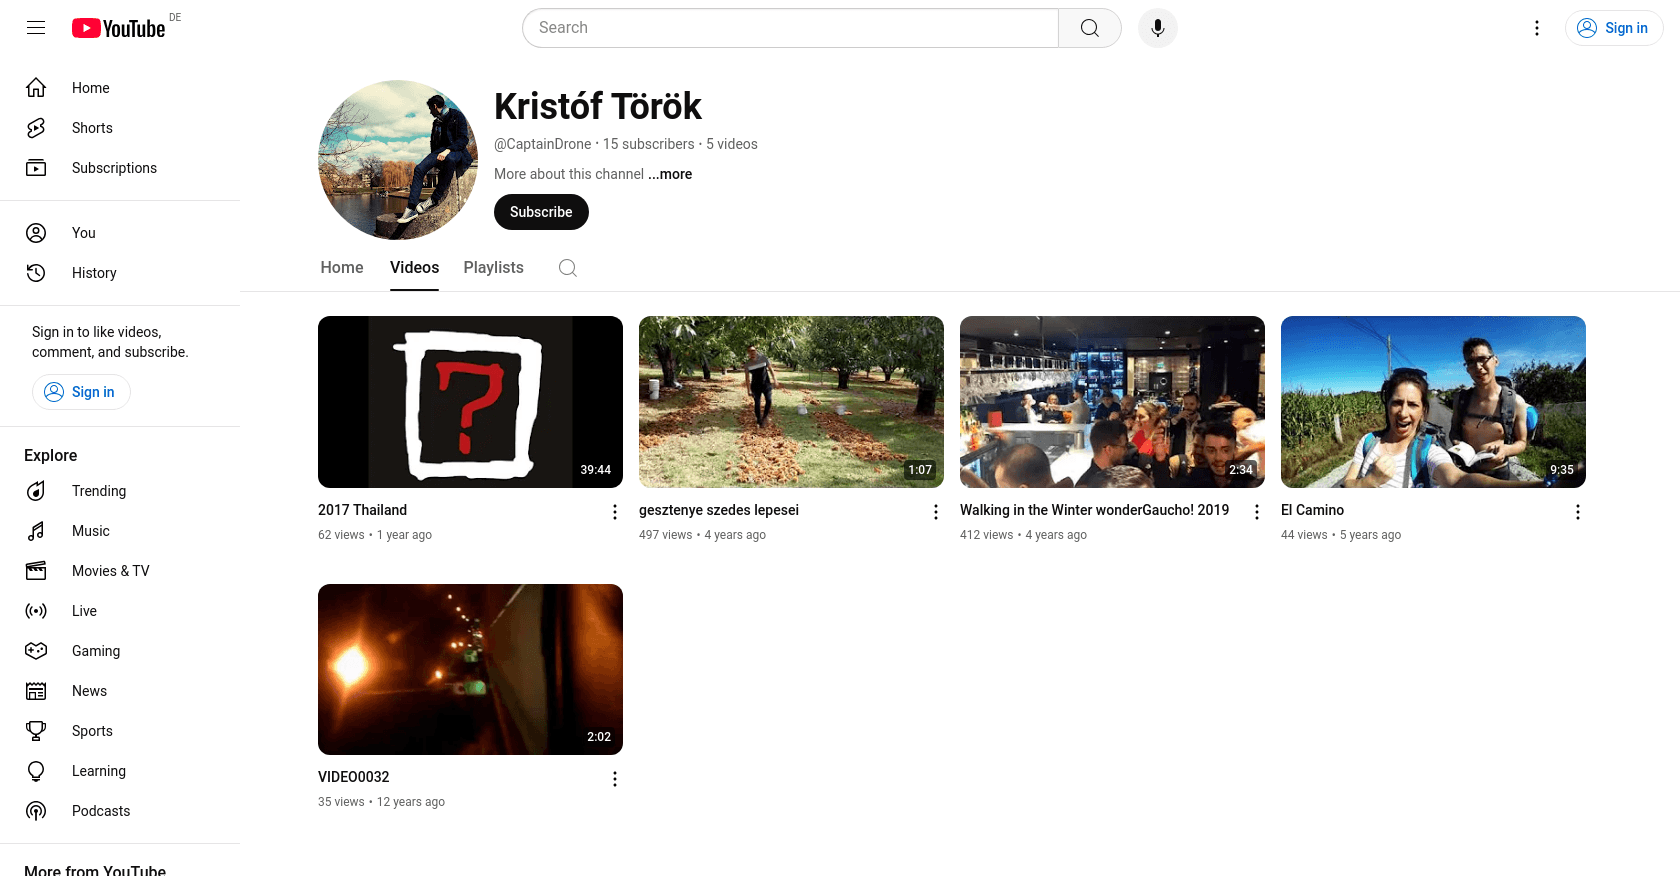This screenshot has width=1680, height=876.
Task: Switch to the channel Home tab
Action: [x=342, y=268]
